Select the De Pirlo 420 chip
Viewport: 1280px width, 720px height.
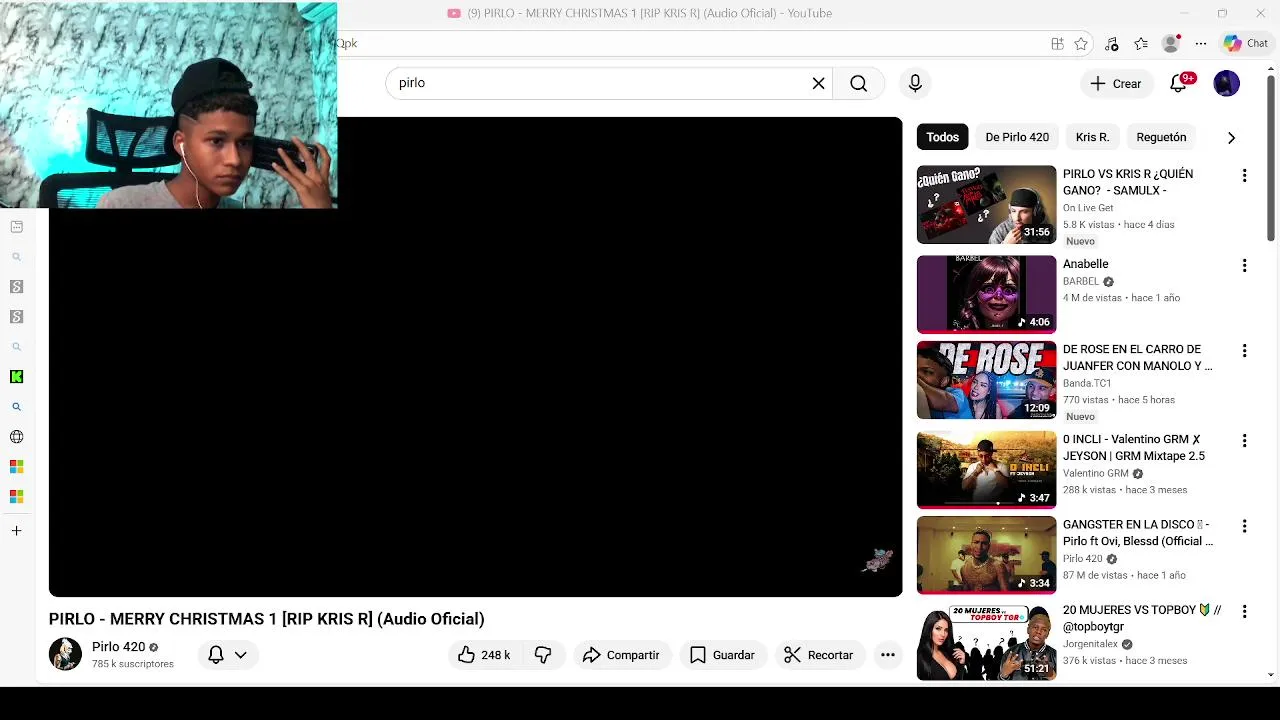click(x=1017, y=137)
